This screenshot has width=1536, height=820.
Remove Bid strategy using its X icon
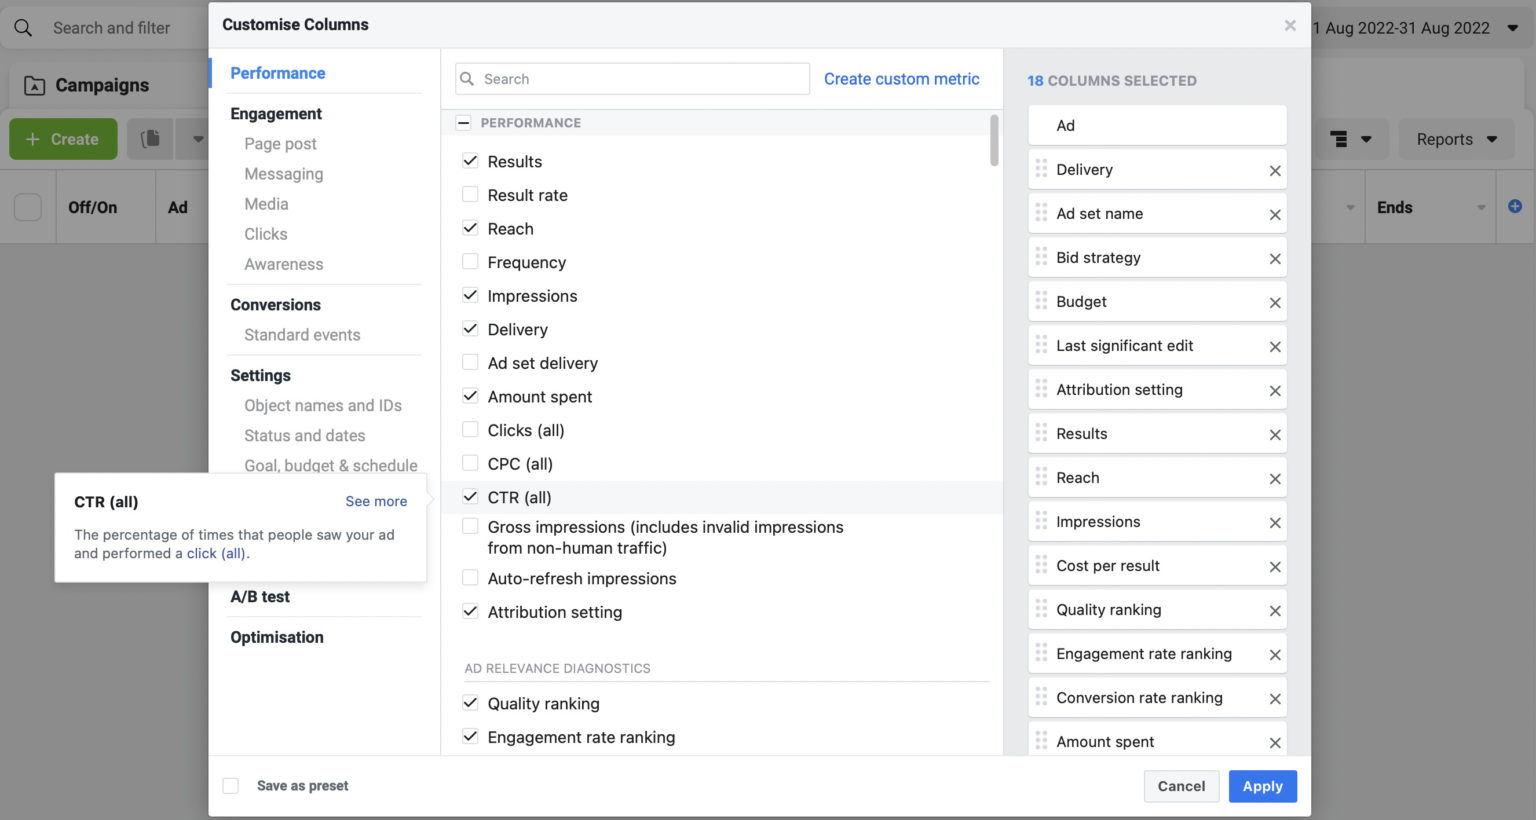[1275, 257]
